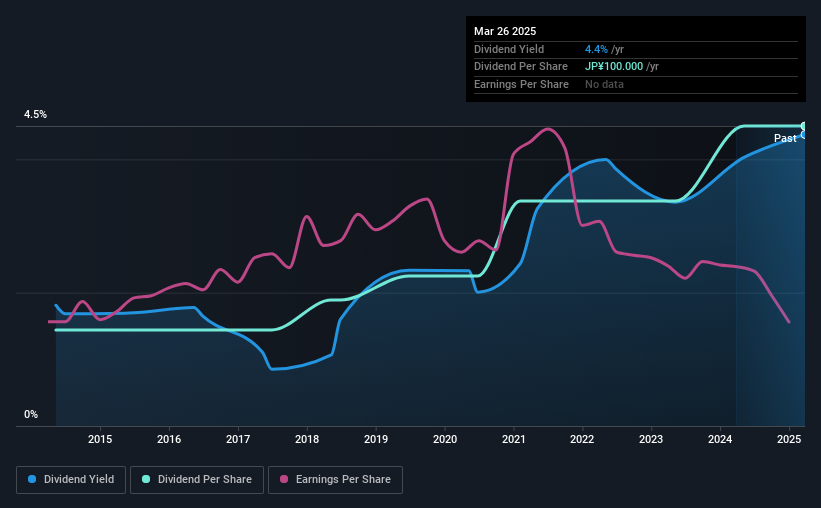Screen dimensions: 821x508
Task: Click the teal Dividend Per Share legend dot
Action: (146, 479)
